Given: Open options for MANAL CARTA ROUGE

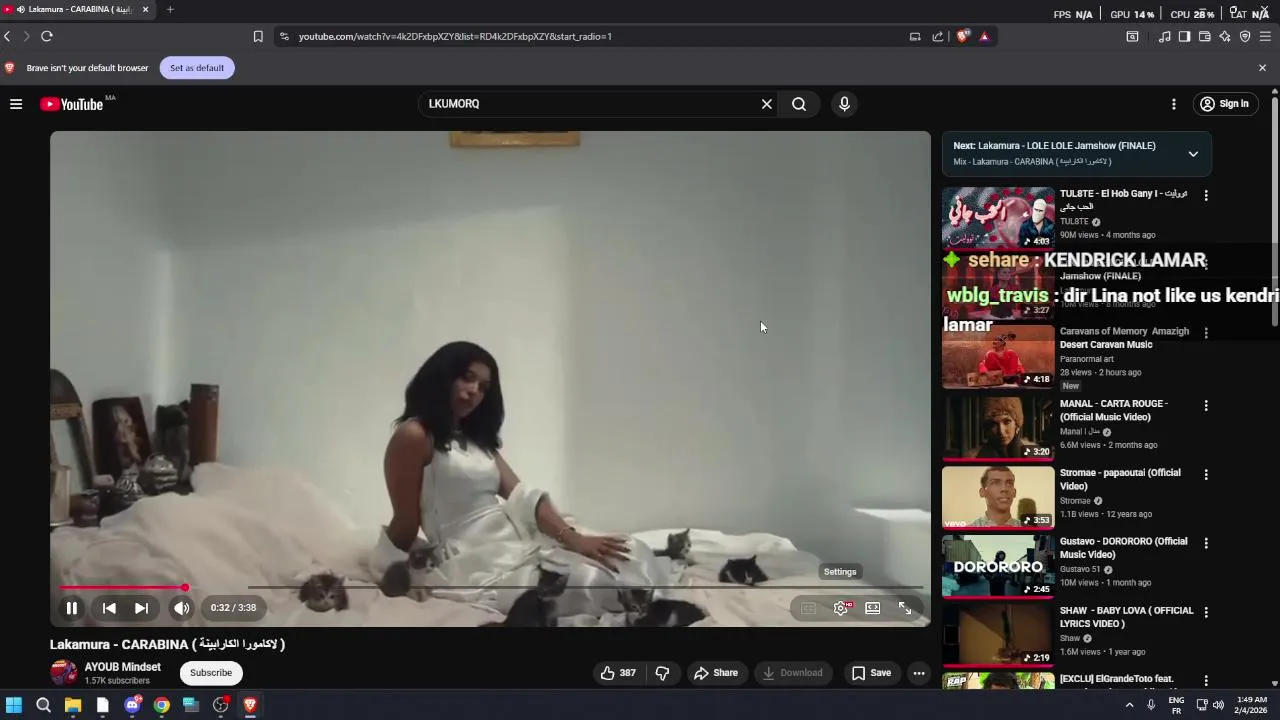Looking at the screenshot, I should click(1206, 406).
